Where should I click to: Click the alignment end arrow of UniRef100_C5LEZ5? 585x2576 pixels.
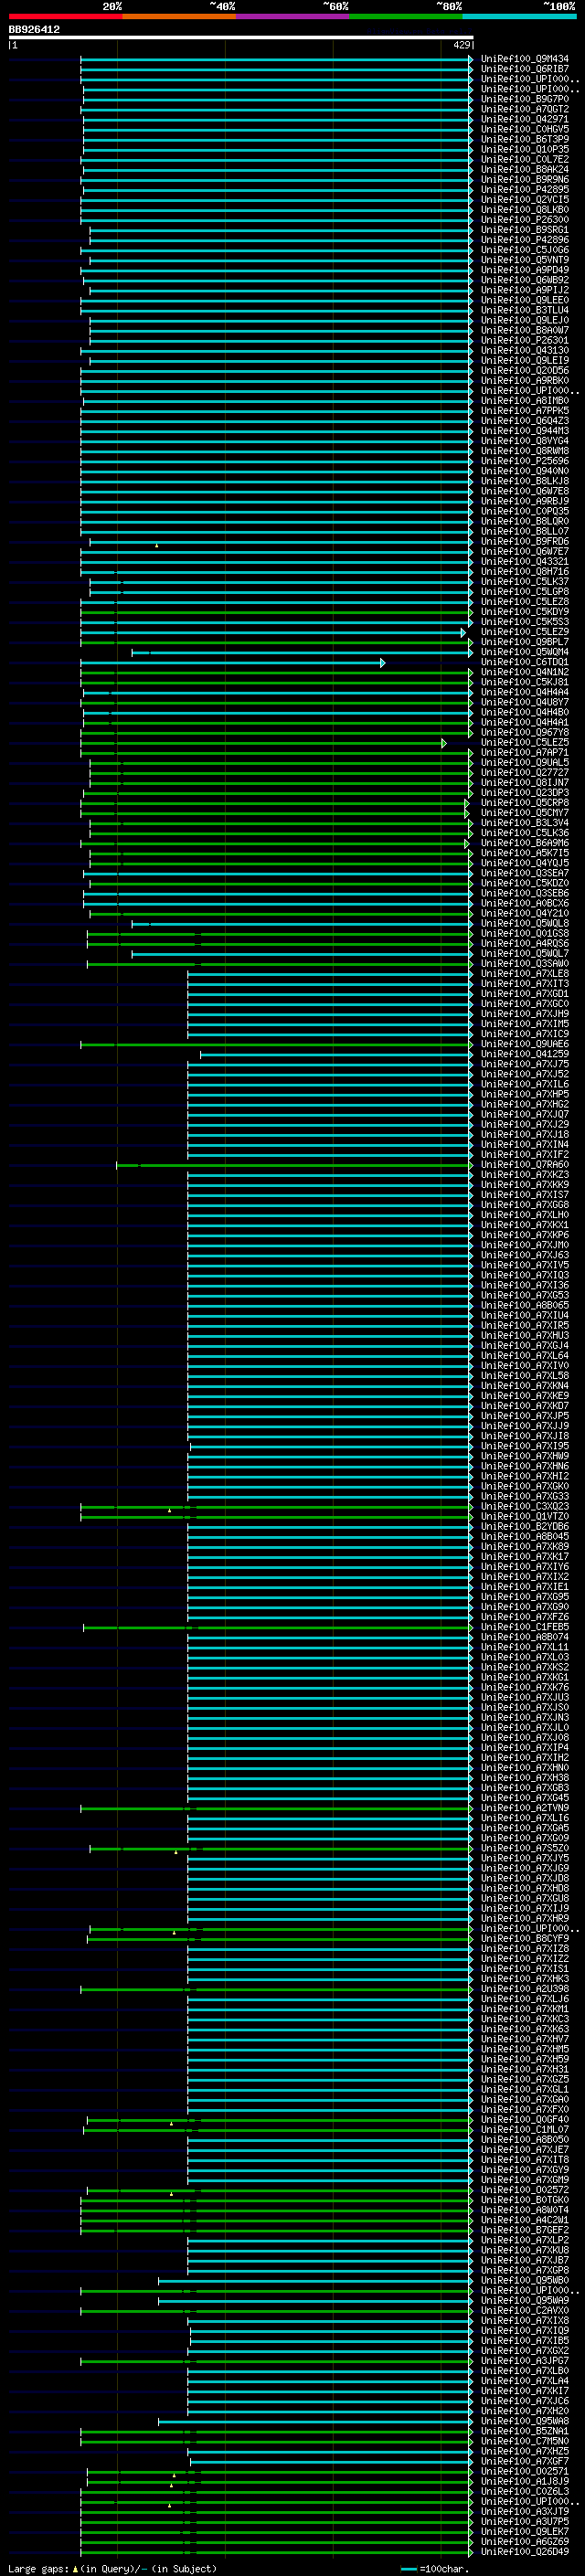click(x=444, y=743)
